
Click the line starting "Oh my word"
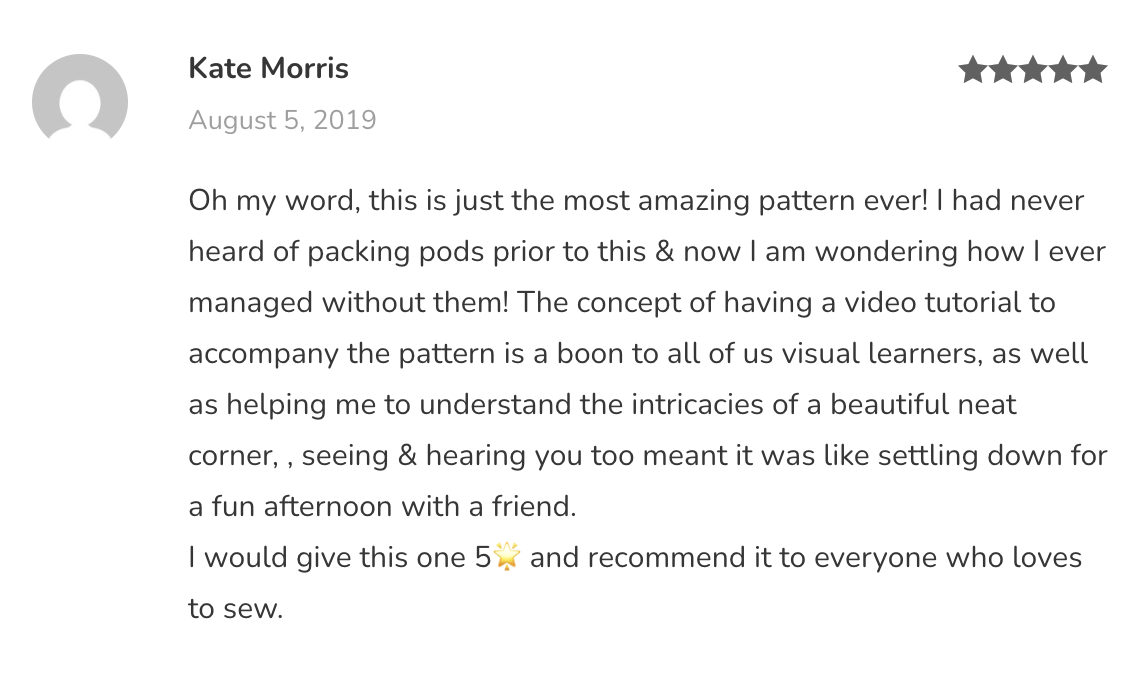(x=636, y=201)
